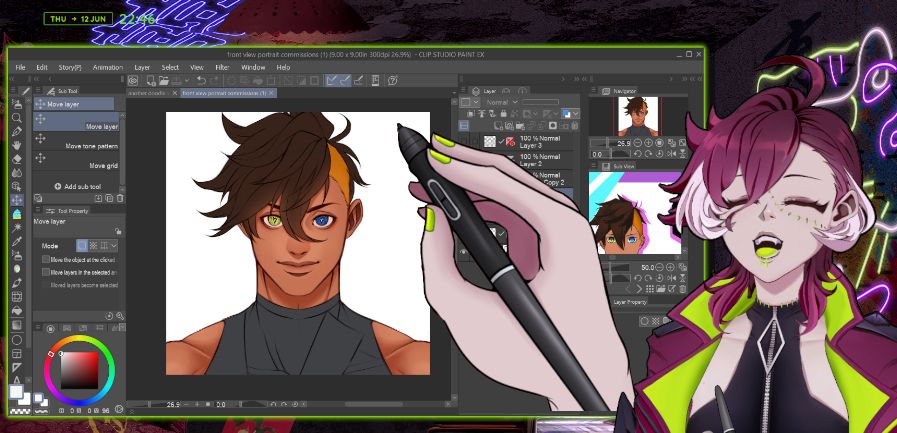Rotate left in the Navigator panel
897x433 pixels.
click(x=637, y=154)
